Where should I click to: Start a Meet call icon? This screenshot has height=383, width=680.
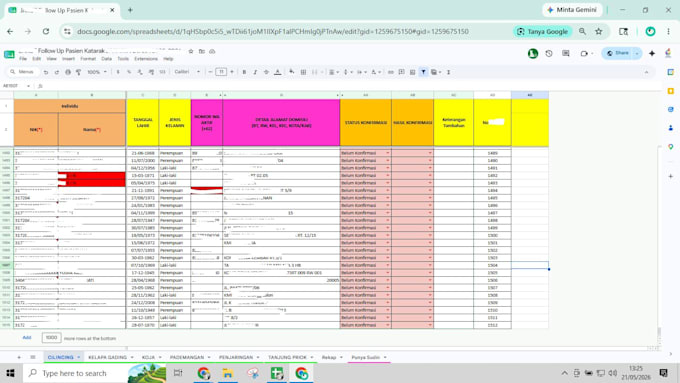click(x=586, y=53)
